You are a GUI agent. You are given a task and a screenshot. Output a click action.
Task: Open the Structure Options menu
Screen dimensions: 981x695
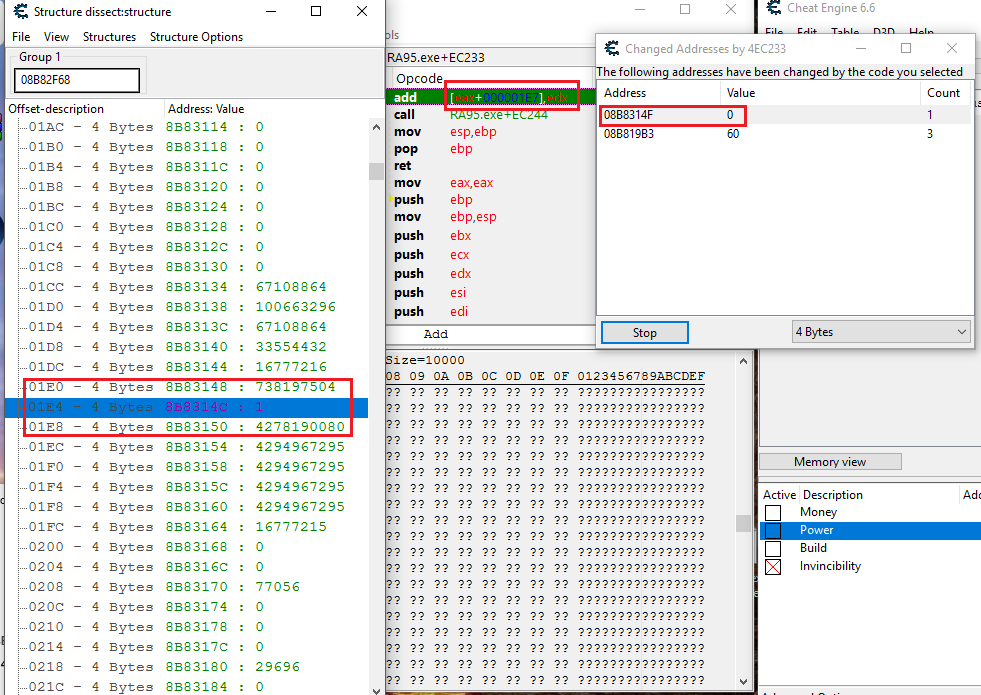(196, 37)
